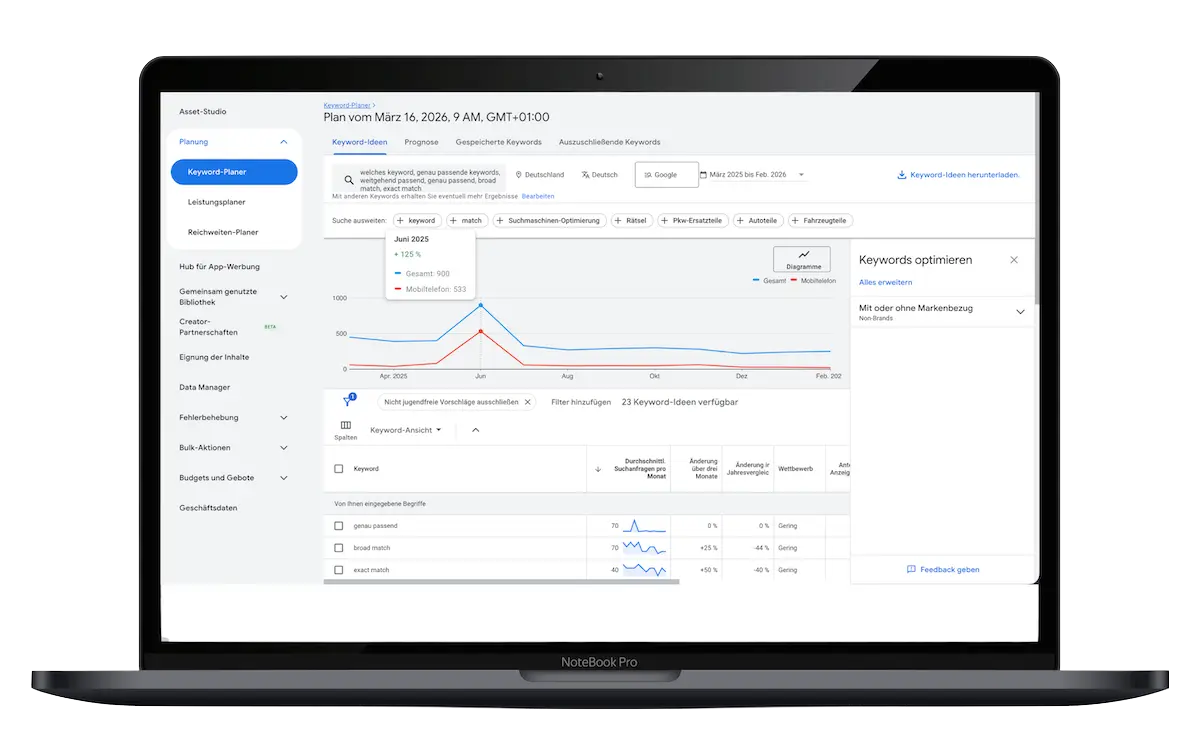Add 'Autoteile' to broaden search
The width and height of the screenshot is (1200, 733).
point(758,220)
